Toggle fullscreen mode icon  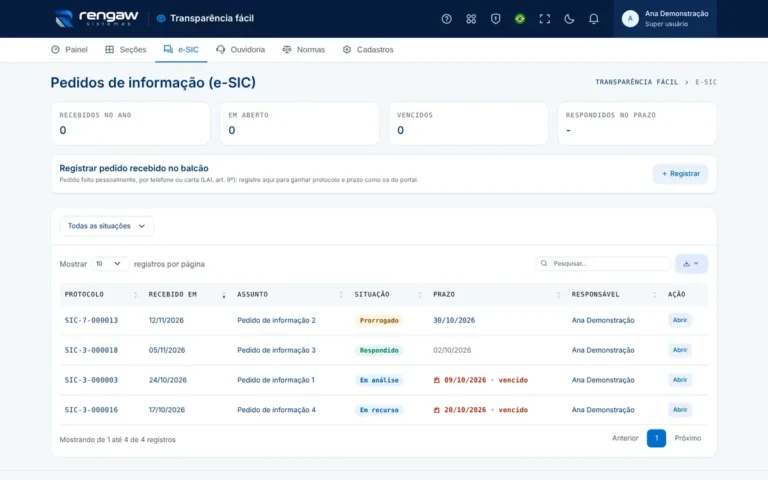545,19
